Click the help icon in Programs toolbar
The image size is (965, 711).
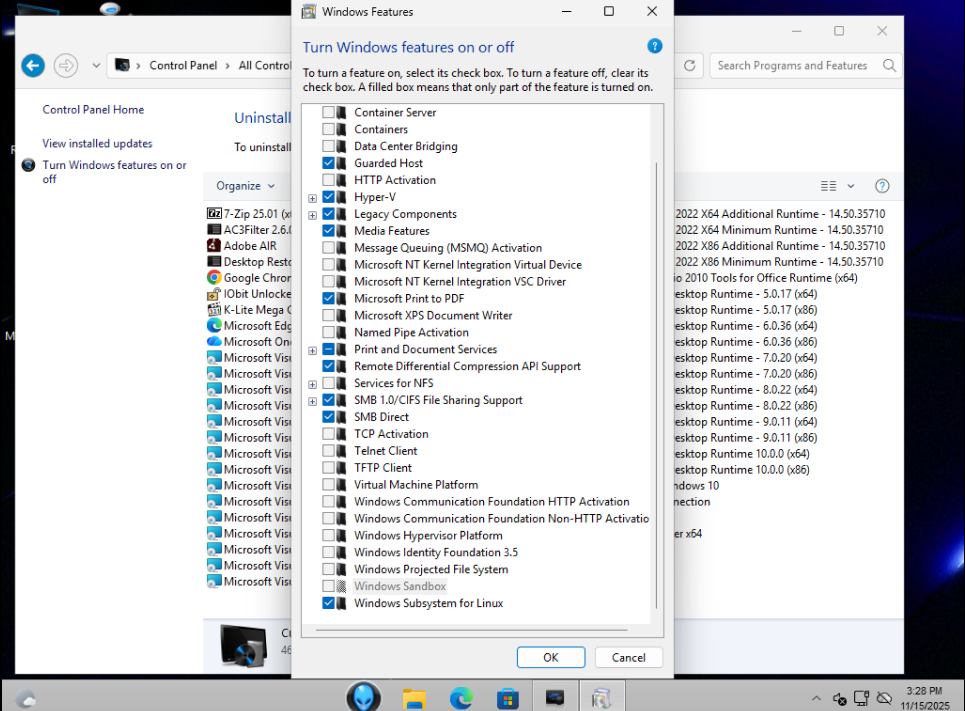coord(882,186)
